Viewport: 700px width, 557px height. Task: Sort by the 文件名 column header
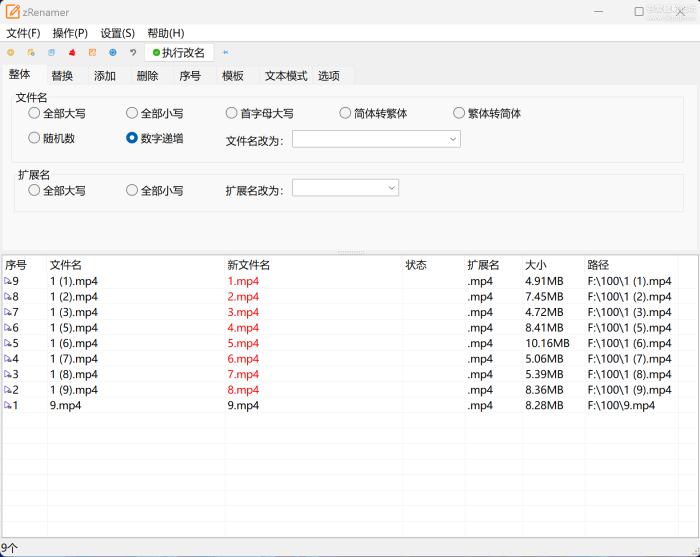135,265
